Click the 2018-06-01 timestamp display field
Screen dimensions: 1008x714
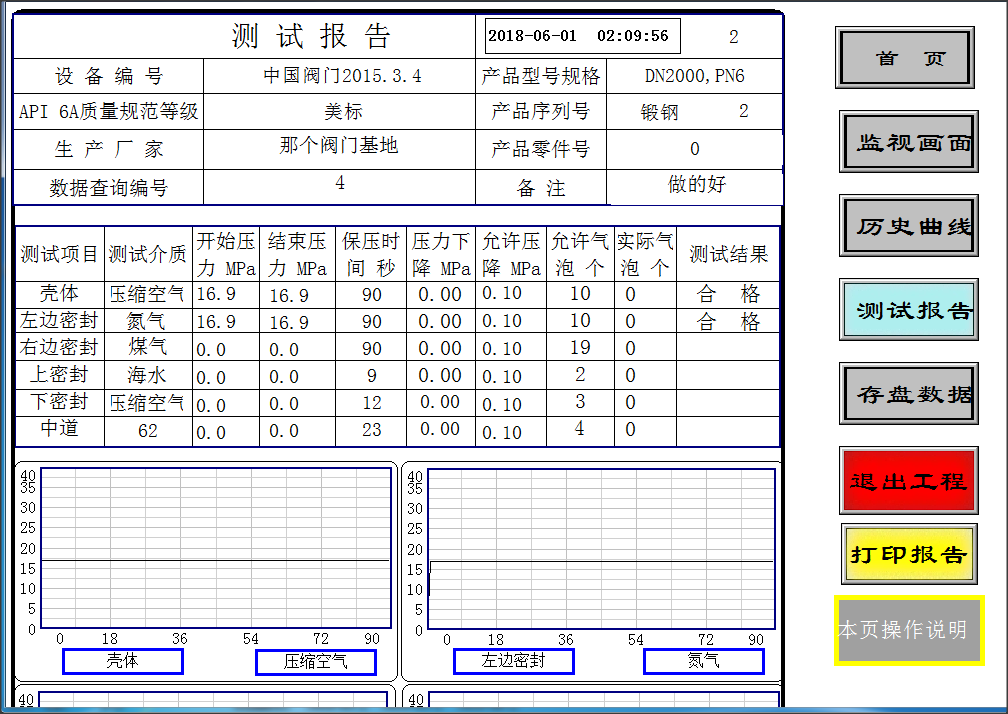point(580,35)
